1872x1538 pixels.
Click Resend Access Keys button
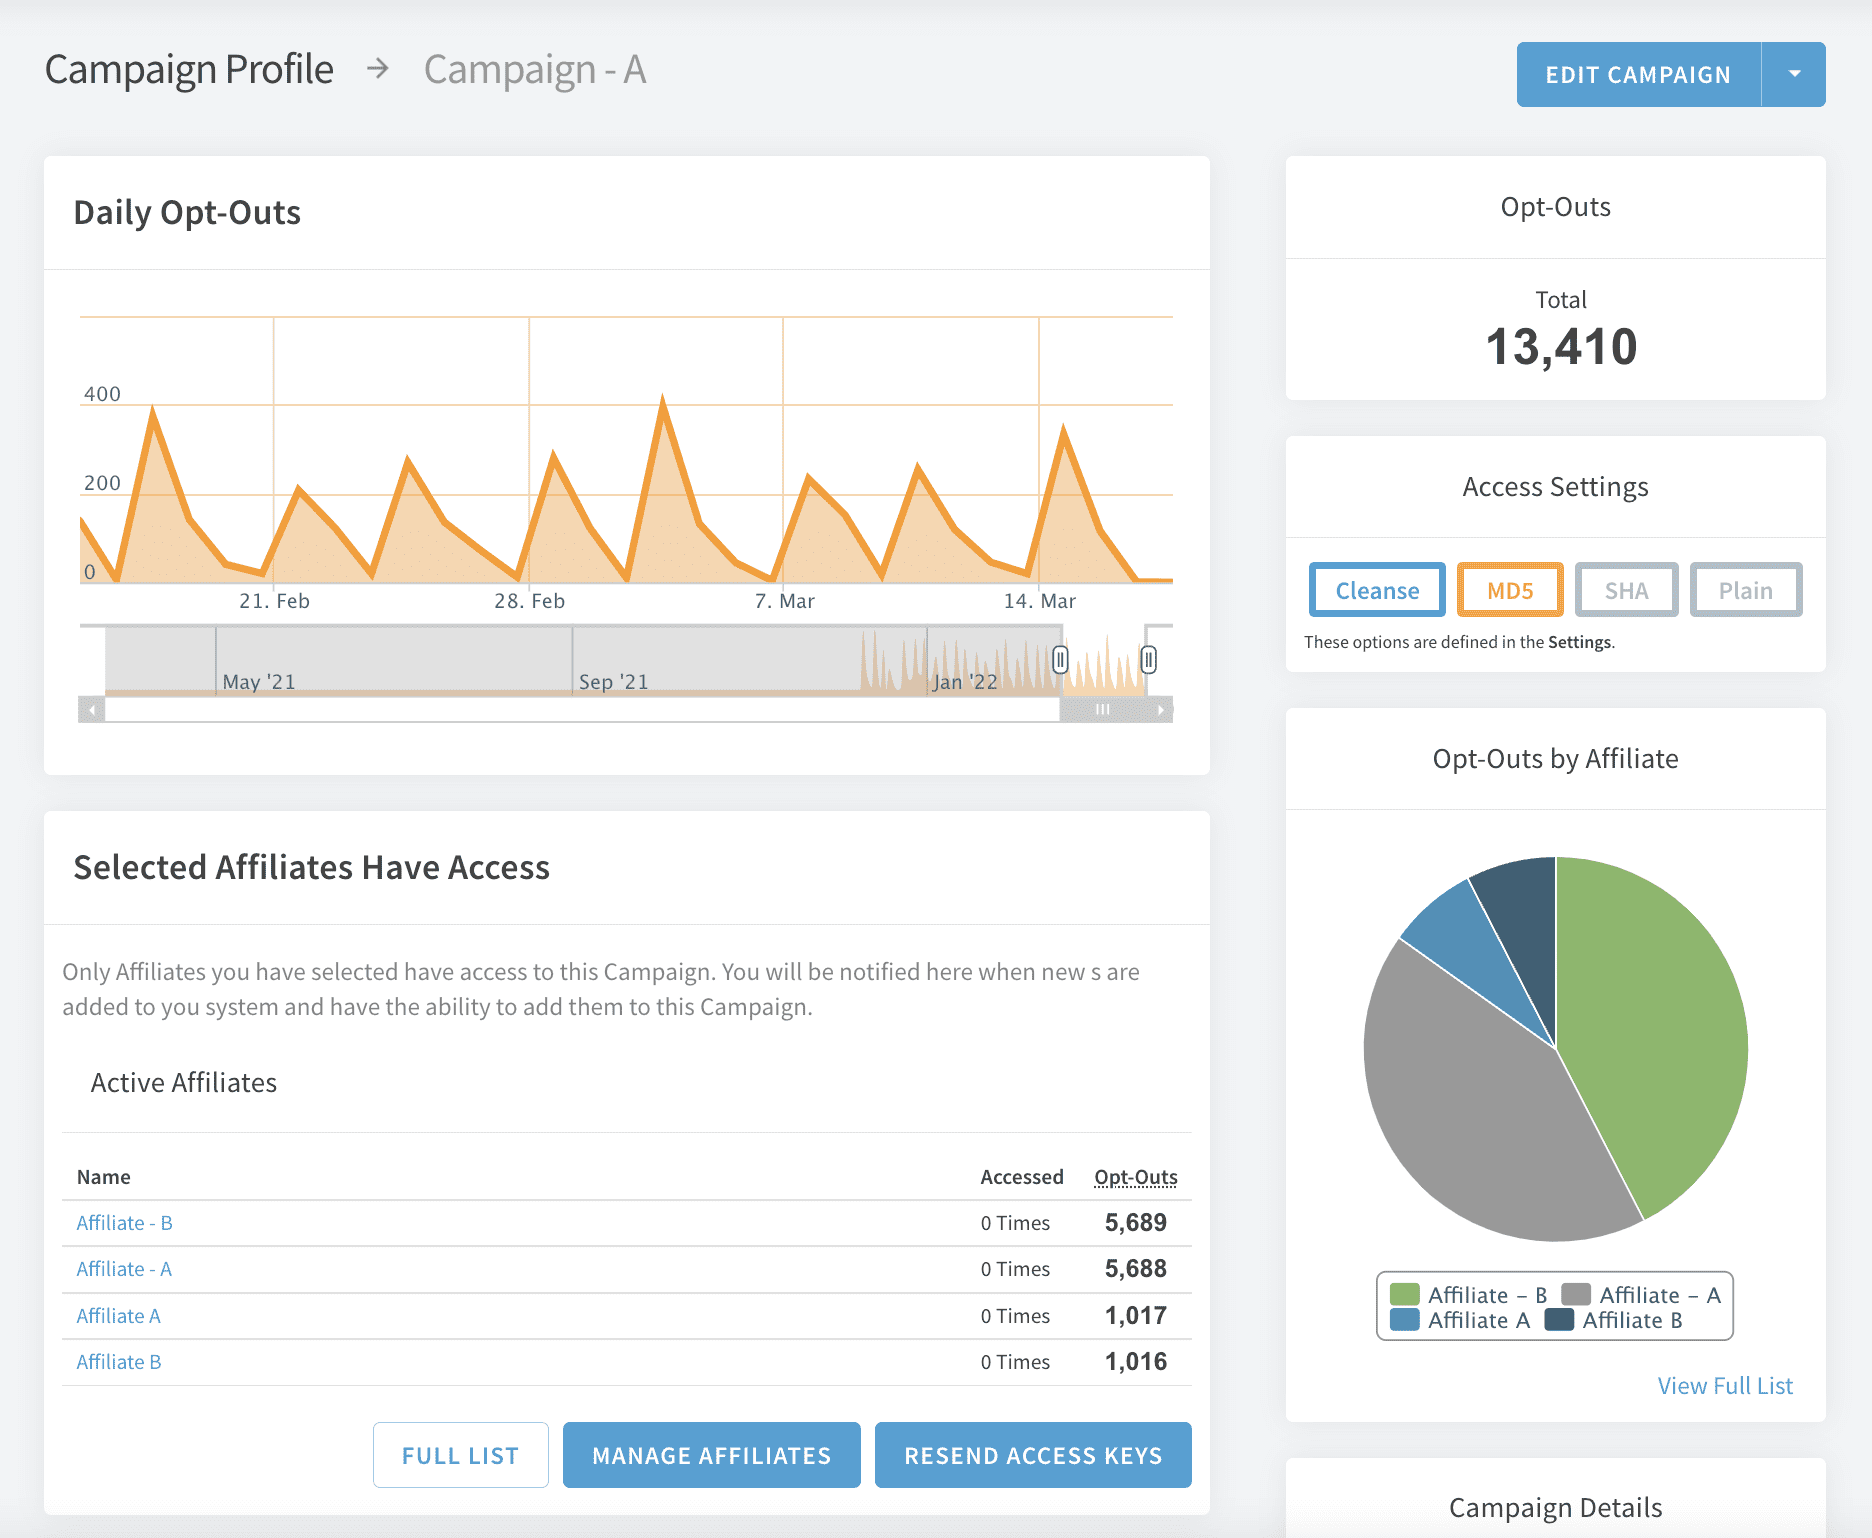[1033, 1455]
